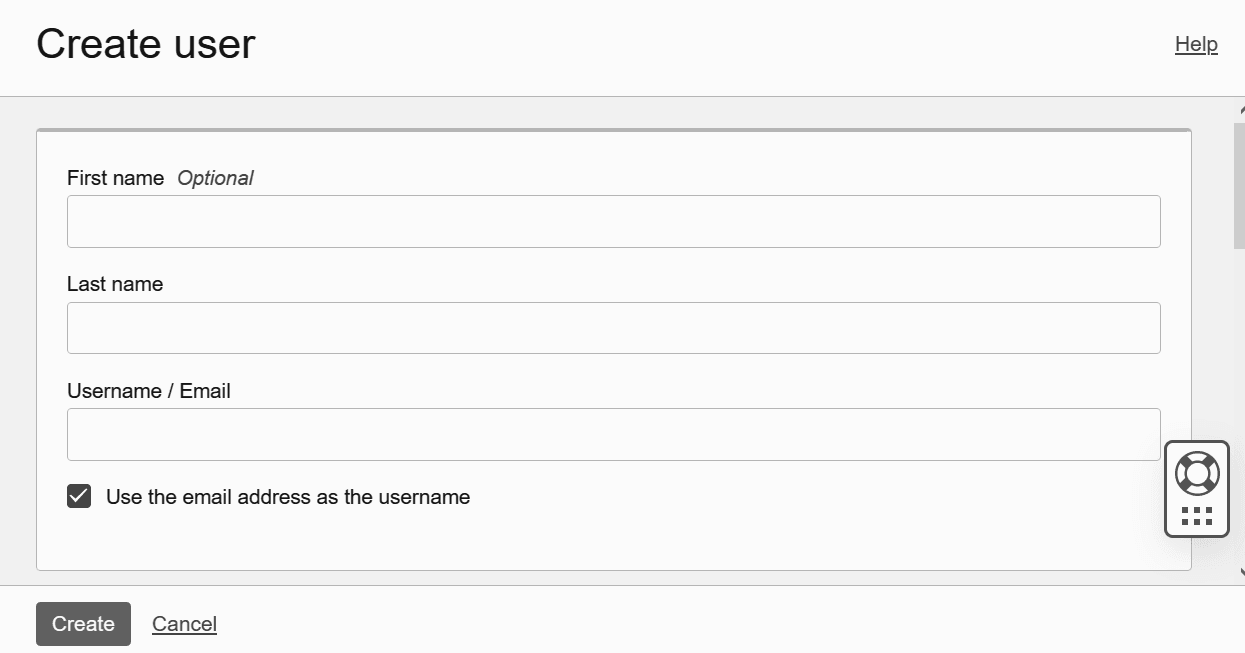Focus the First name input field
The width and height of the screenshot is (1245, 653).
[613, 222]
